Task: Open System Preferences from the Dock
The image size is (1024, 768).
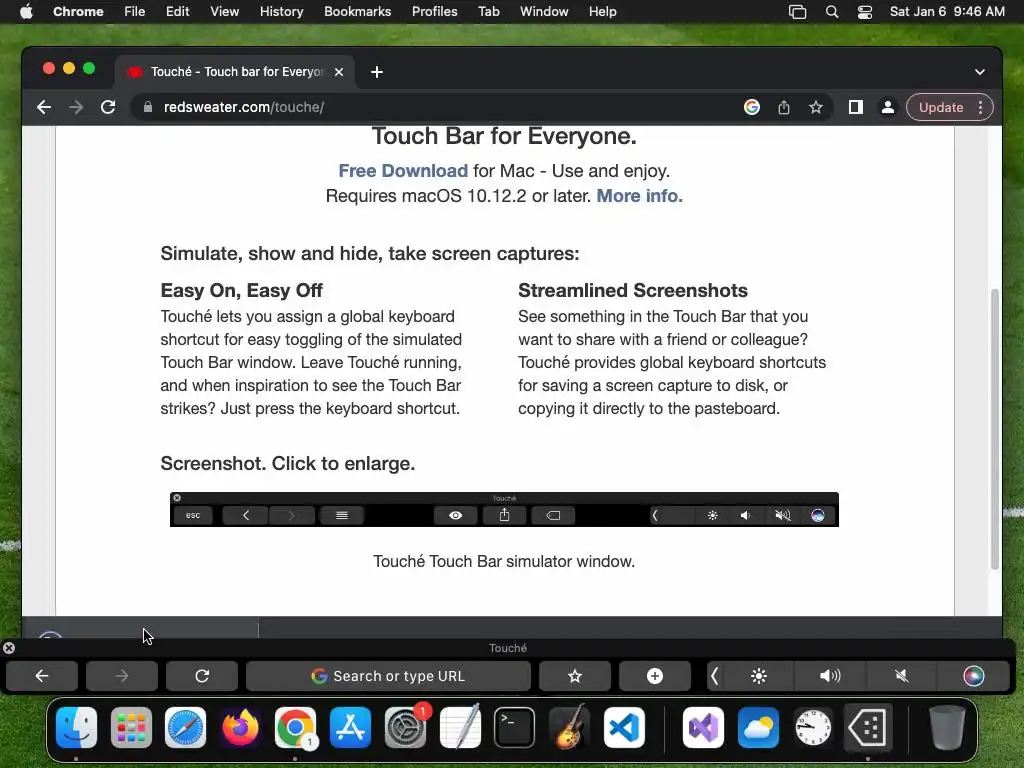Action: click(x=406, y=728)
